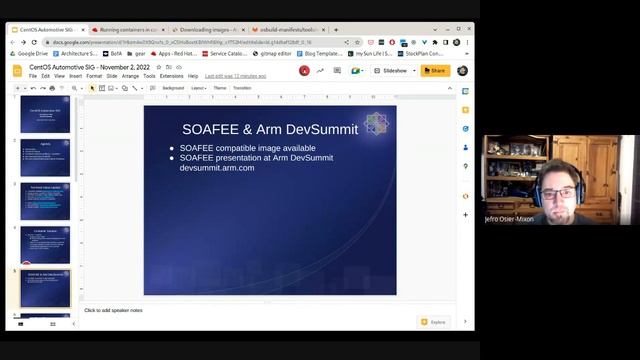Viewport: 640px width, 360px height.
Task: Collapse the slide filmstrip panel
Action: [x=73, y=324]
